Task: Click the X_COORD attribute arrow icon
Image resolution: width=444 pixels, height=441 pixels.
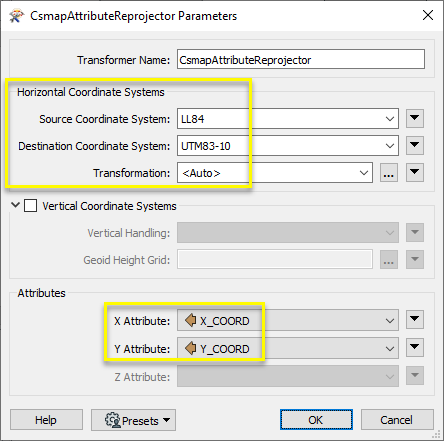Action: (191, 320)
